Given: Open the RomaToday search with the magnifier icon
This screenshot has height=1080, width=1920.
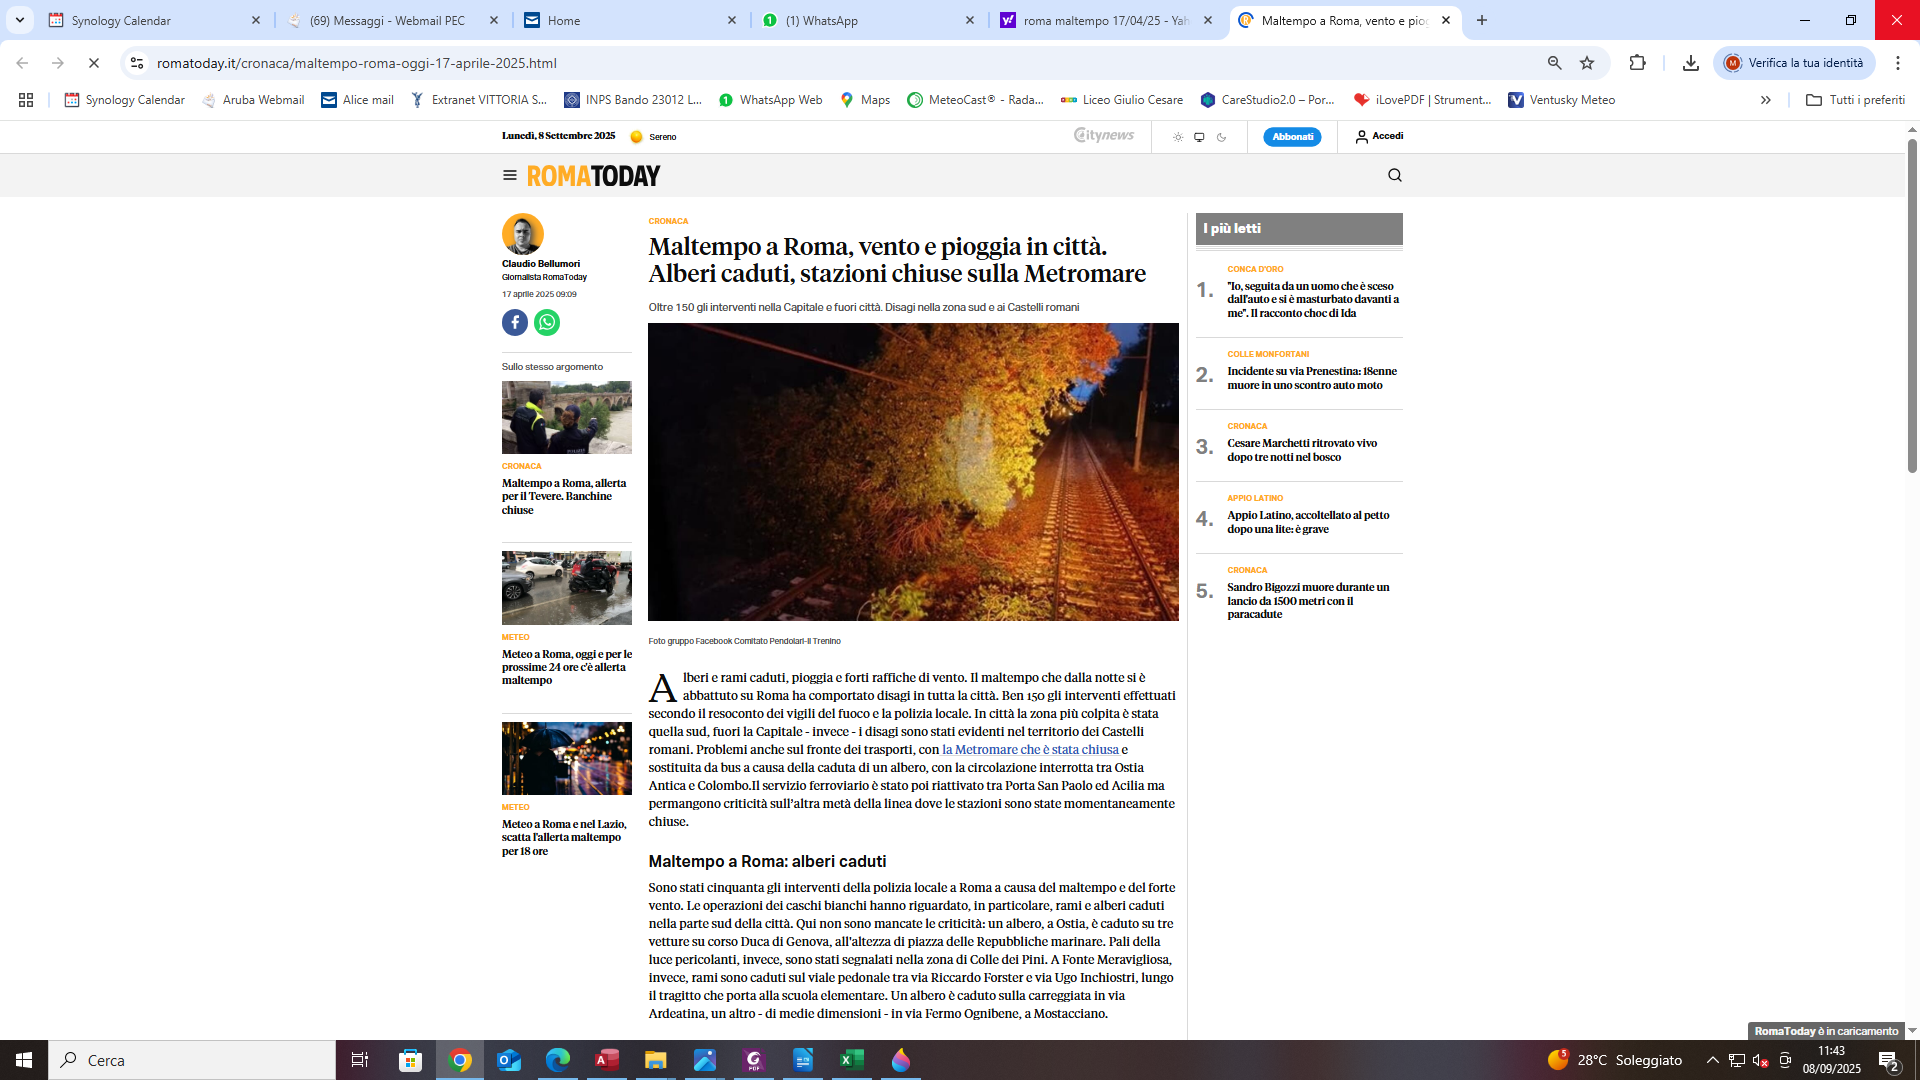Looking at the screenshot, I should tap(1394, 175).
